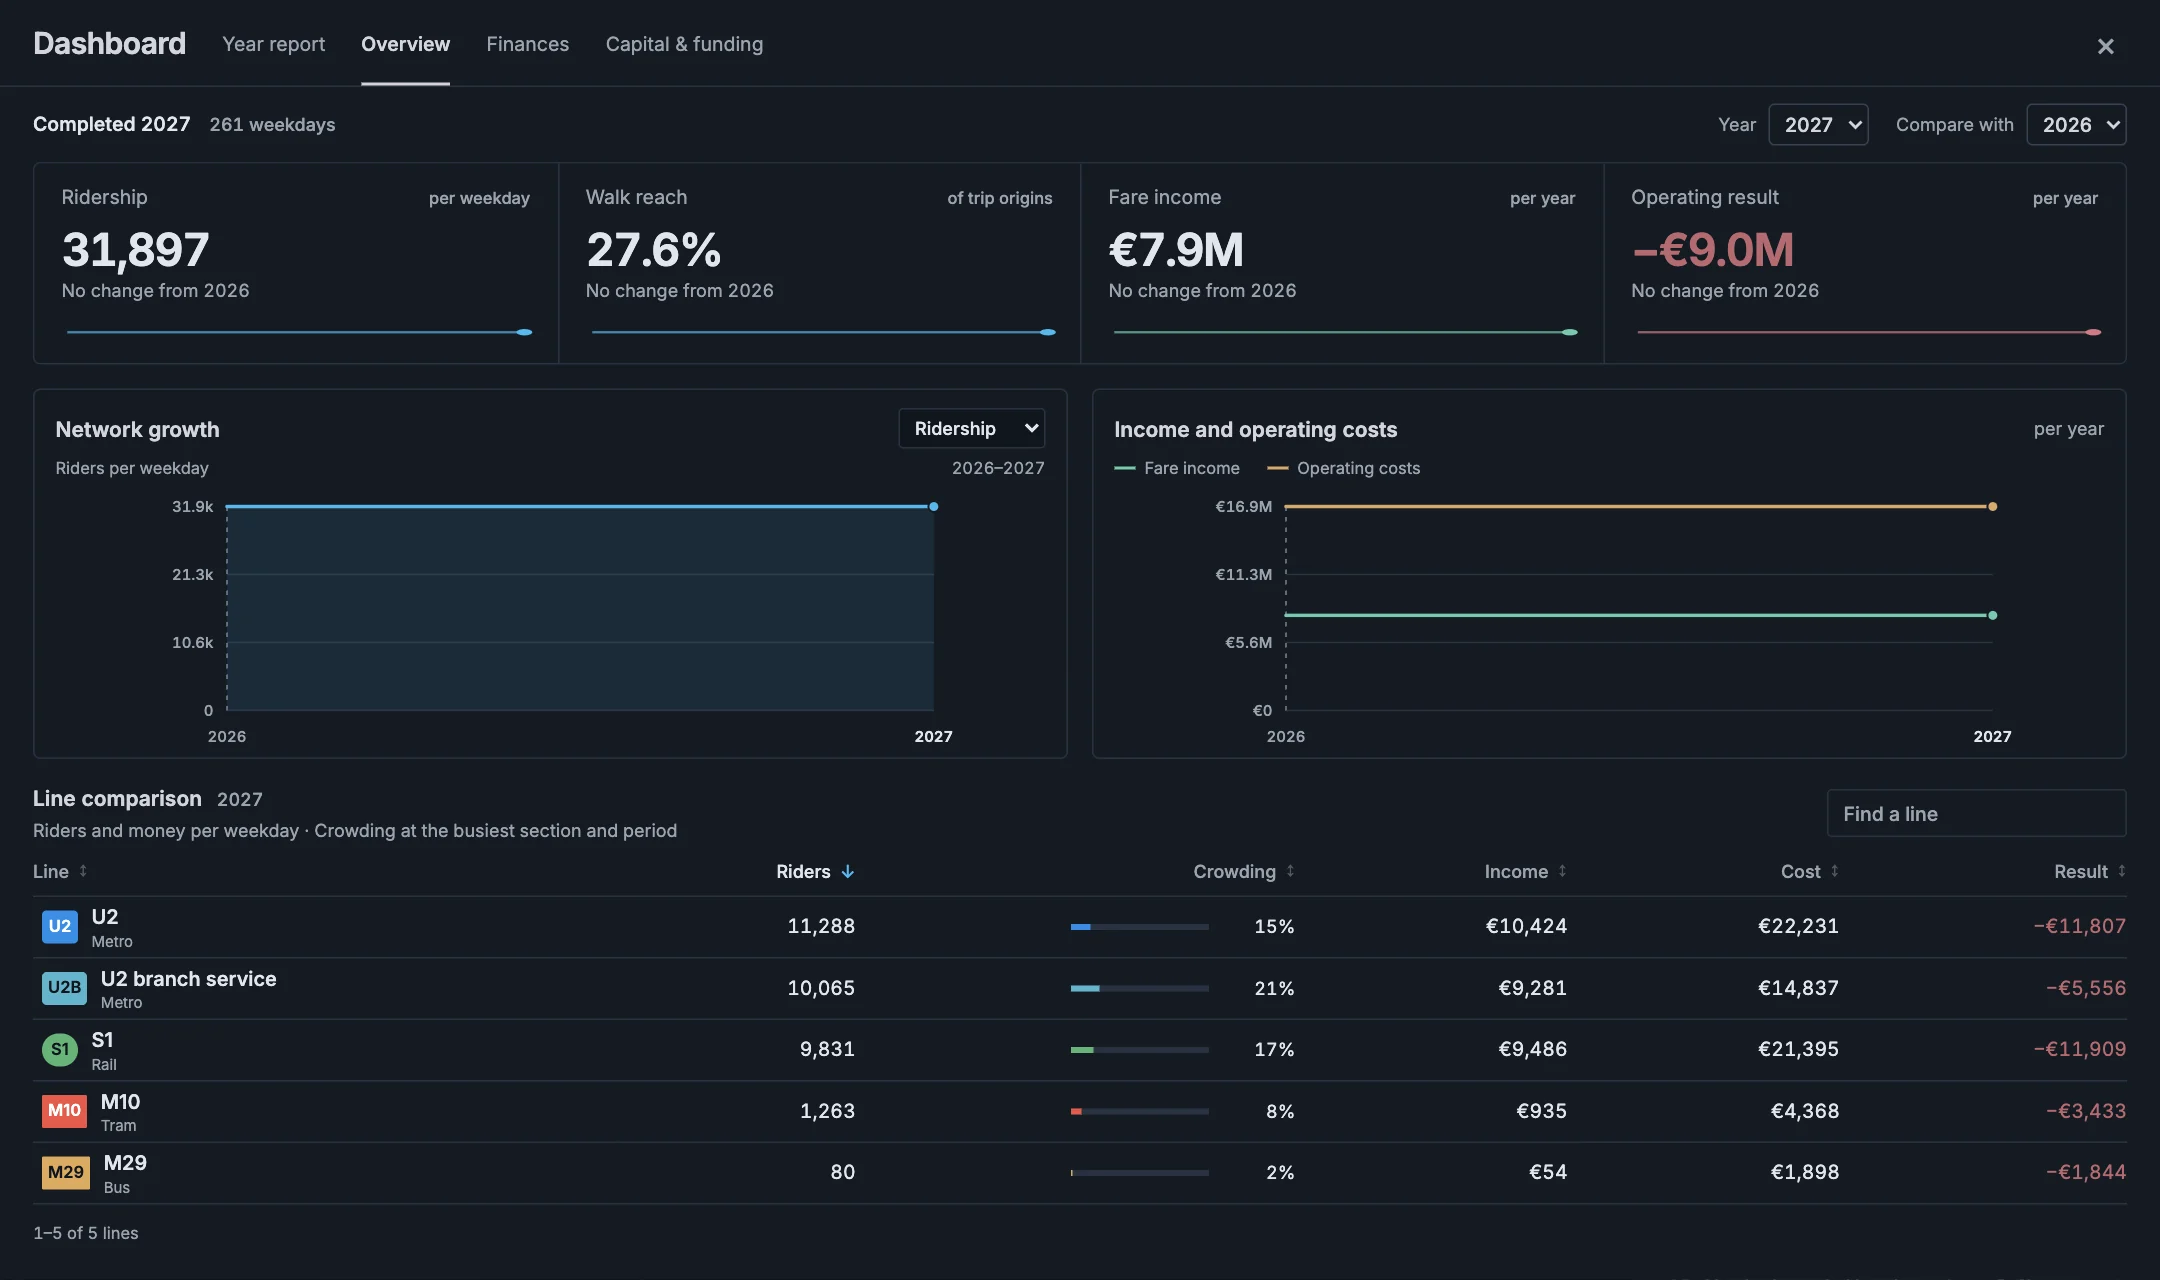2160x1280 pixels.
Task: Click the 261 weekdays label
Action: pos(272,125)
